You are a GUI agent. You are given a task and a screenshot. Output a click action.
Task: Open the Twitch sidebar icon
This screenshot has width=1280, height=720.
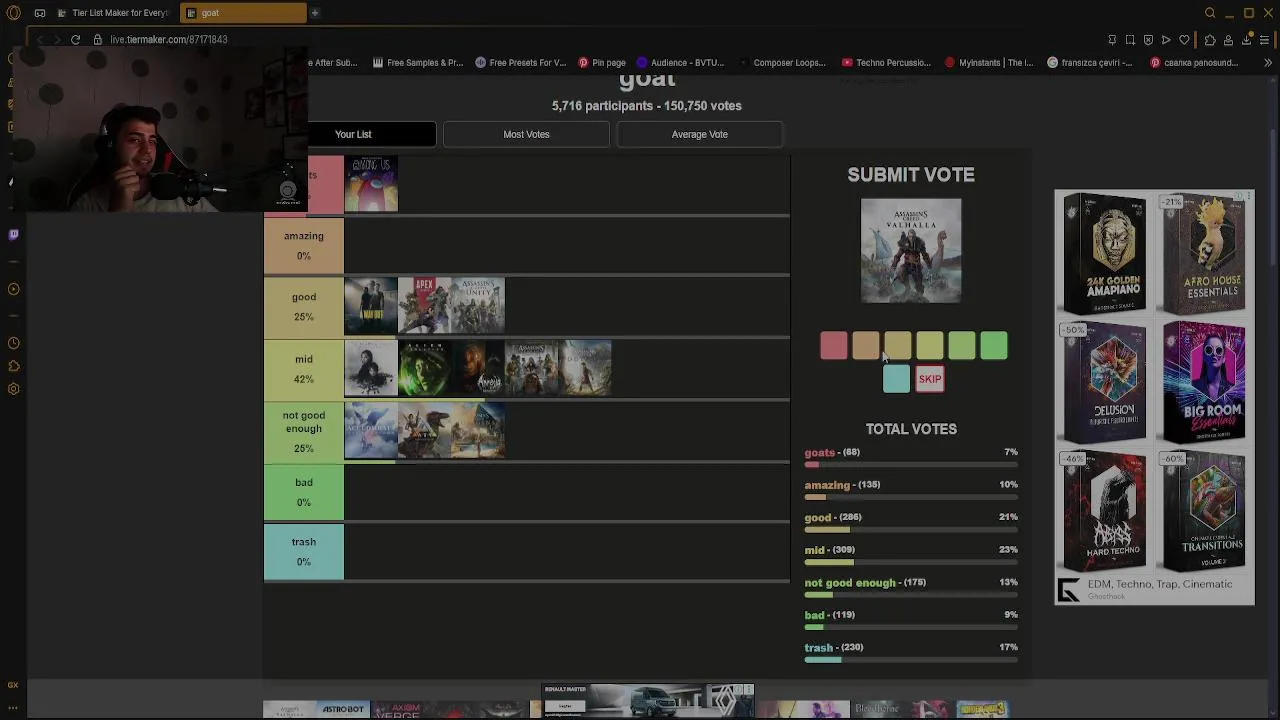(x=13, y=235)
